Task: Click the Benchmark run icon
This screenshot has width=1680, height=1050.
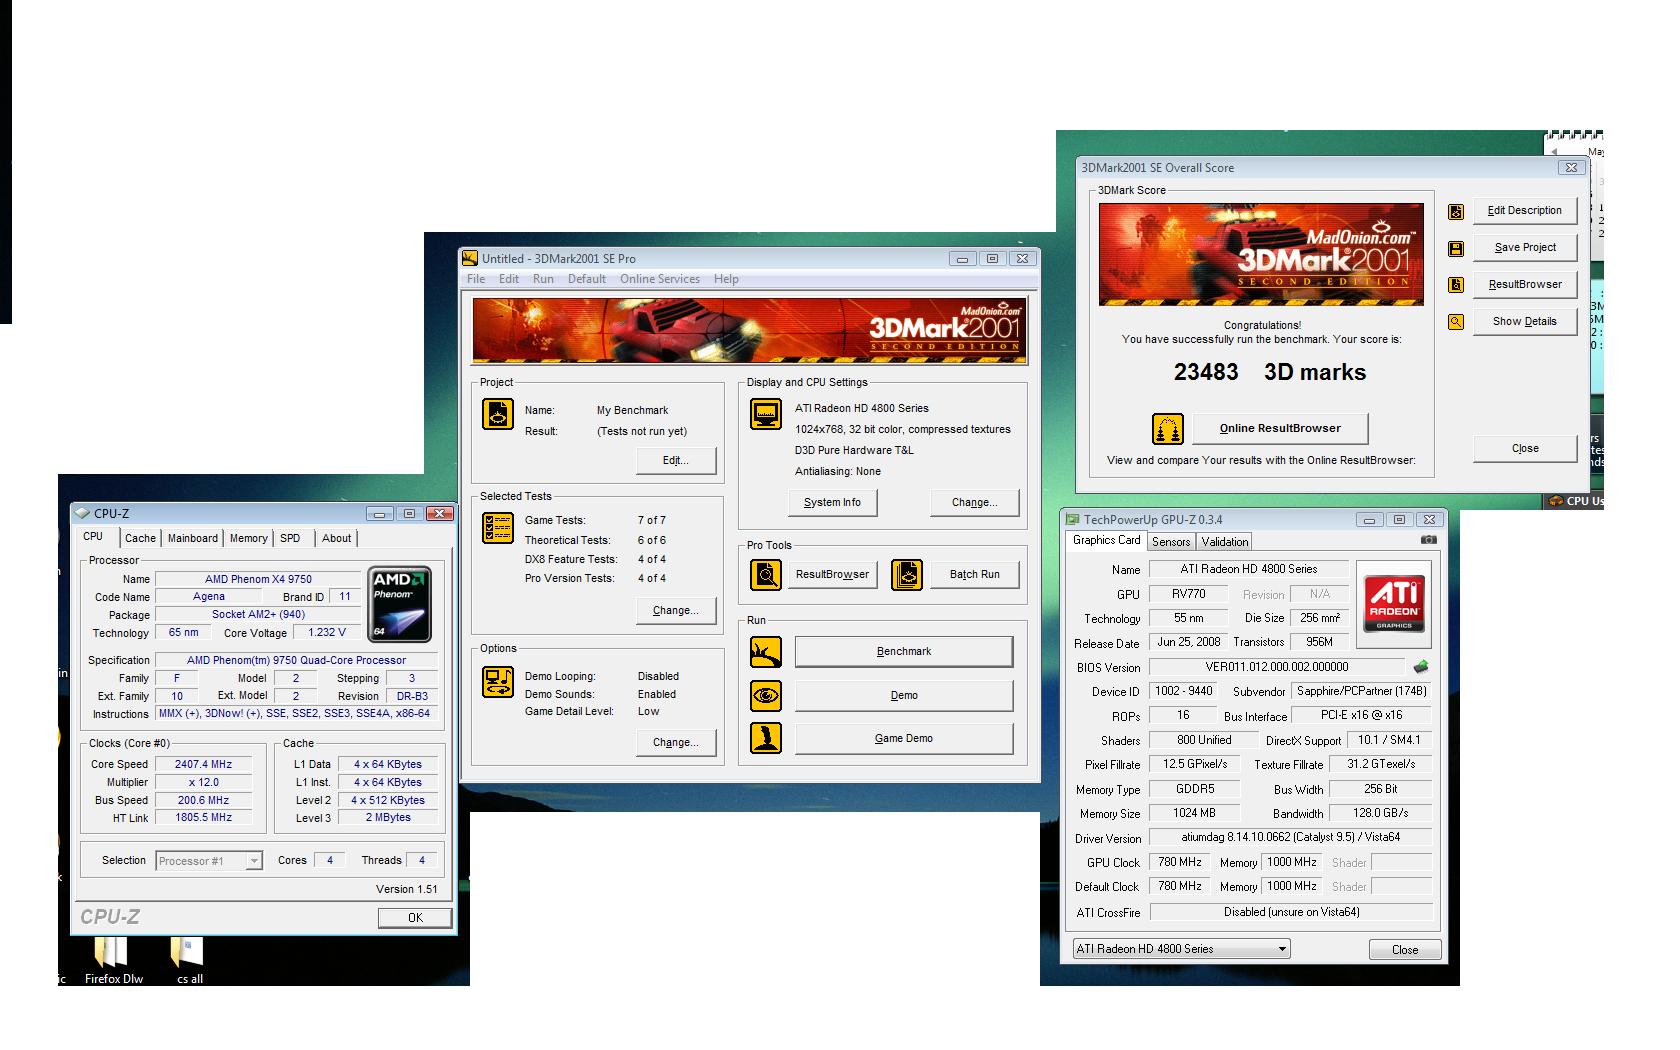Action: coord(766,652)
